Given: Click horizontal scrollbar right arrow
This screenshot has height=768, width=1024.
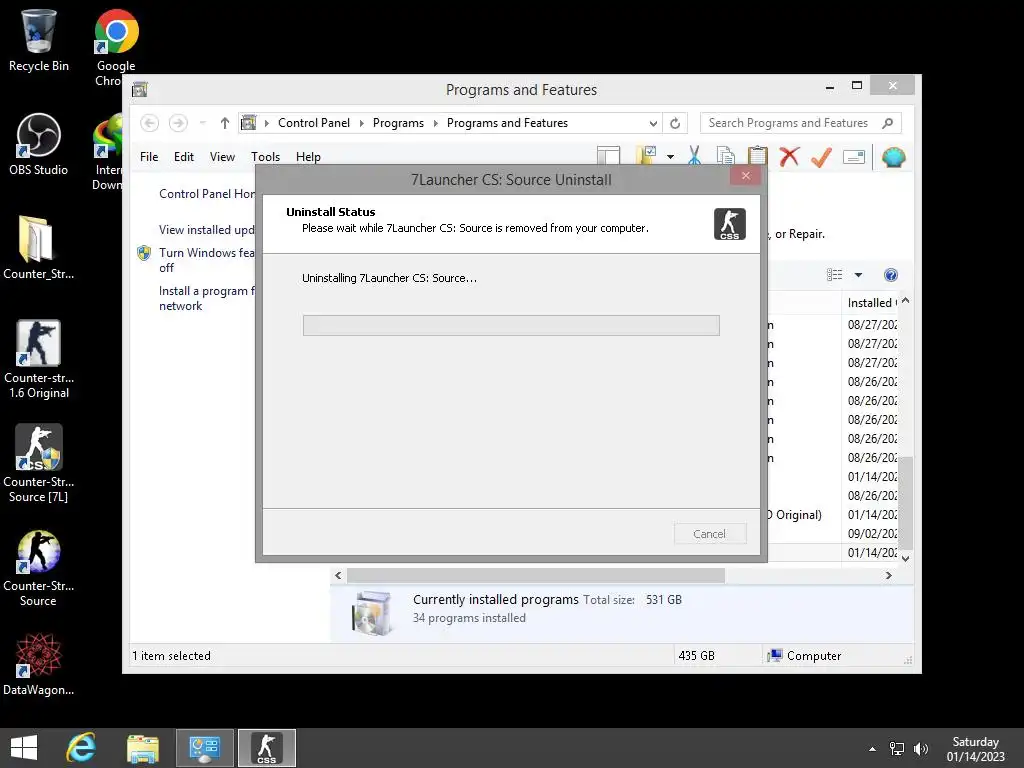Looking at the screenshot, I should pos(889,575).
